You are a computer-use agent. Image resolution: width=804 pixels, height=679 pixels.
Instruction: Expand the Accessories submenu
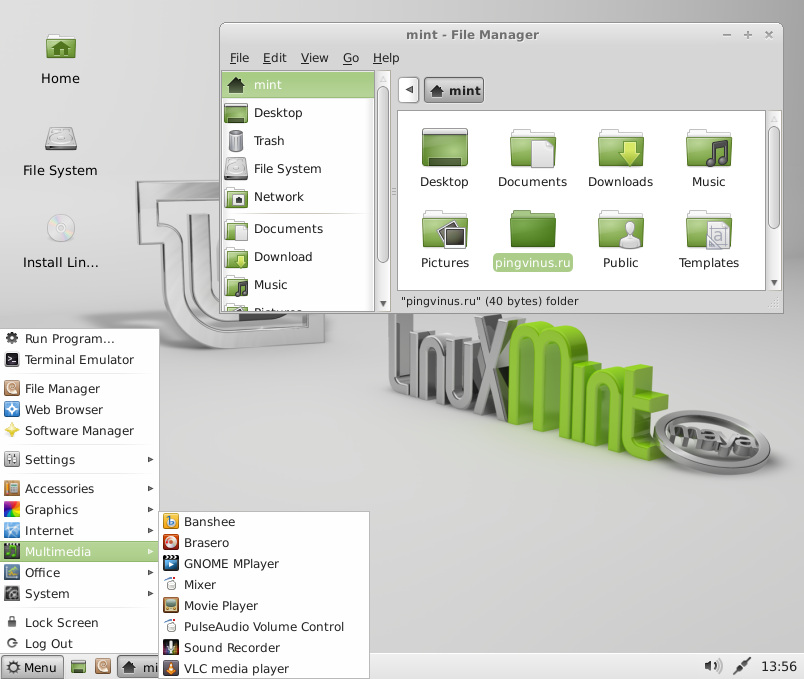(x=79, y=489)
